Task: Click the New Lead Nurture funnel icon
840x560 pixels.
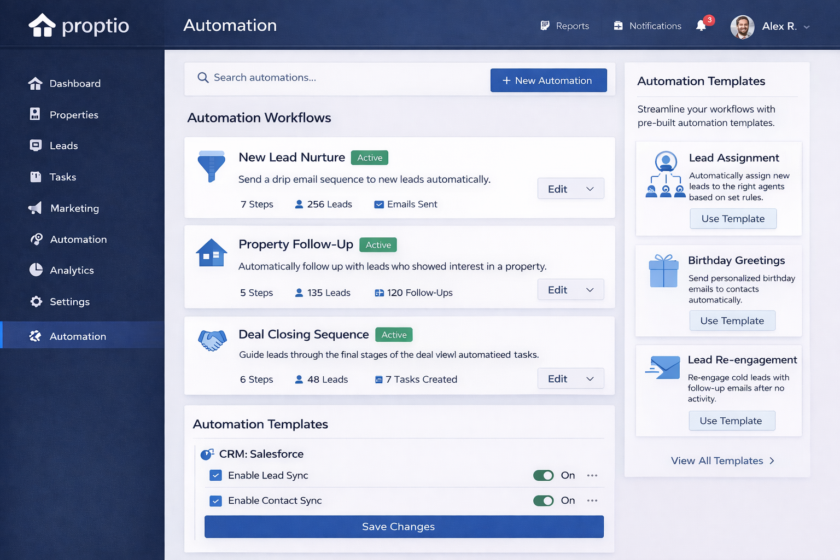Action: (211, 166)
